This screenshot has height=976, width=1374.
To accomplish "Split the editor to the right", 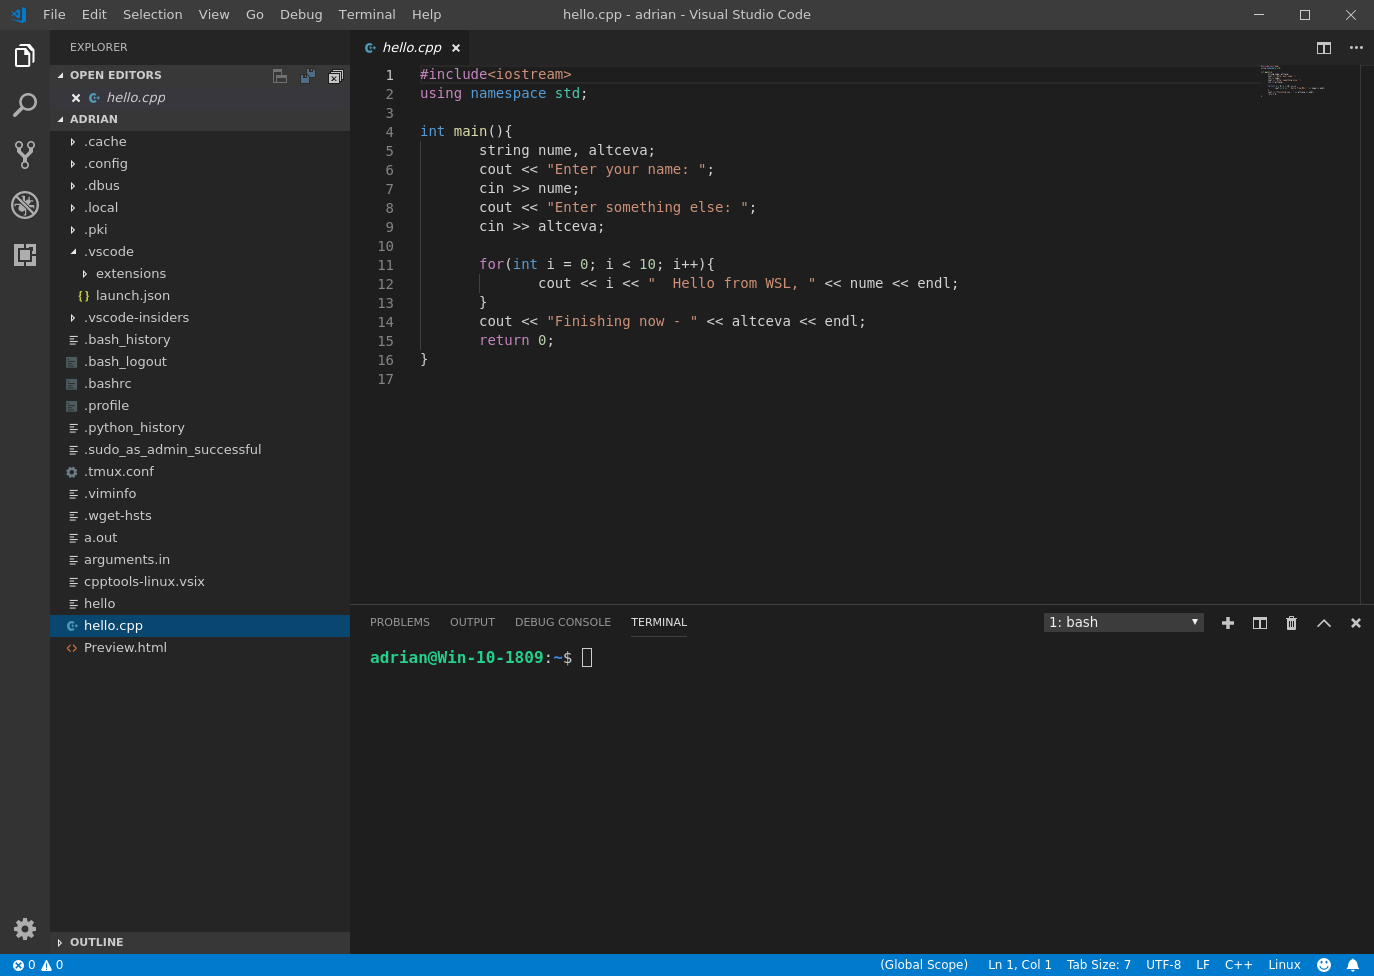I will [1324, 48].
